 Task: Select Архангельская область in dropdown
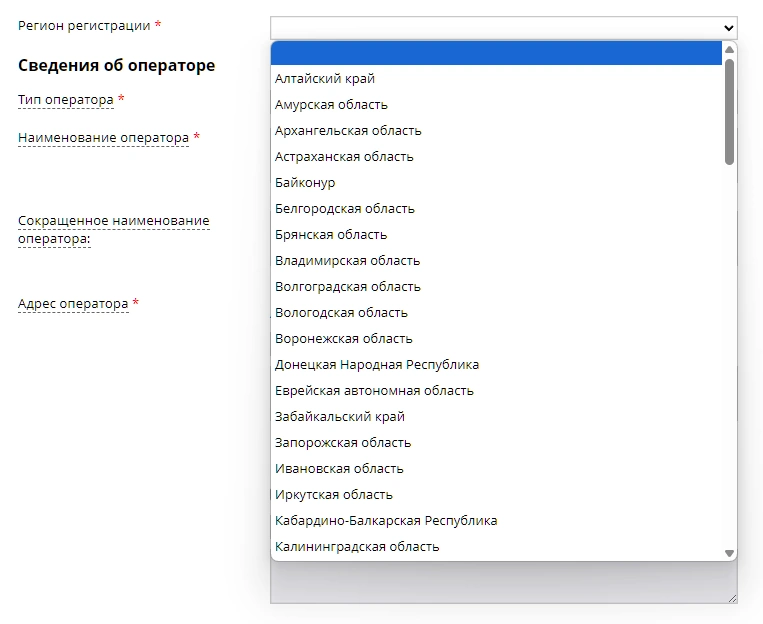(x=348, y=131)
